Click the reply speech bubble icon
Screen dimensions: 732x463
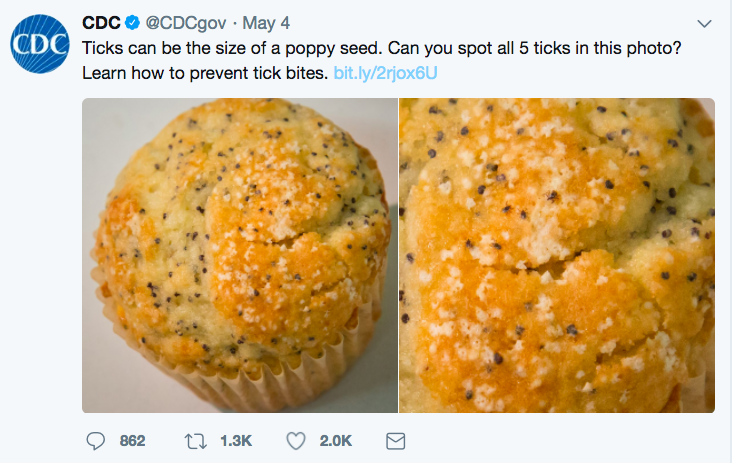(96, 440)
